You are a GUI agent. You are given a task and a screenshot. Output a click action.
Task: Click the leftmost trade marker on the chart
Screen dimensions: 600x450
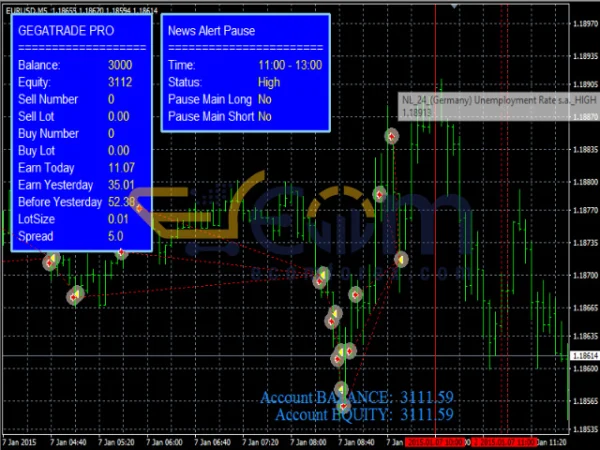[x=51, y=261]
